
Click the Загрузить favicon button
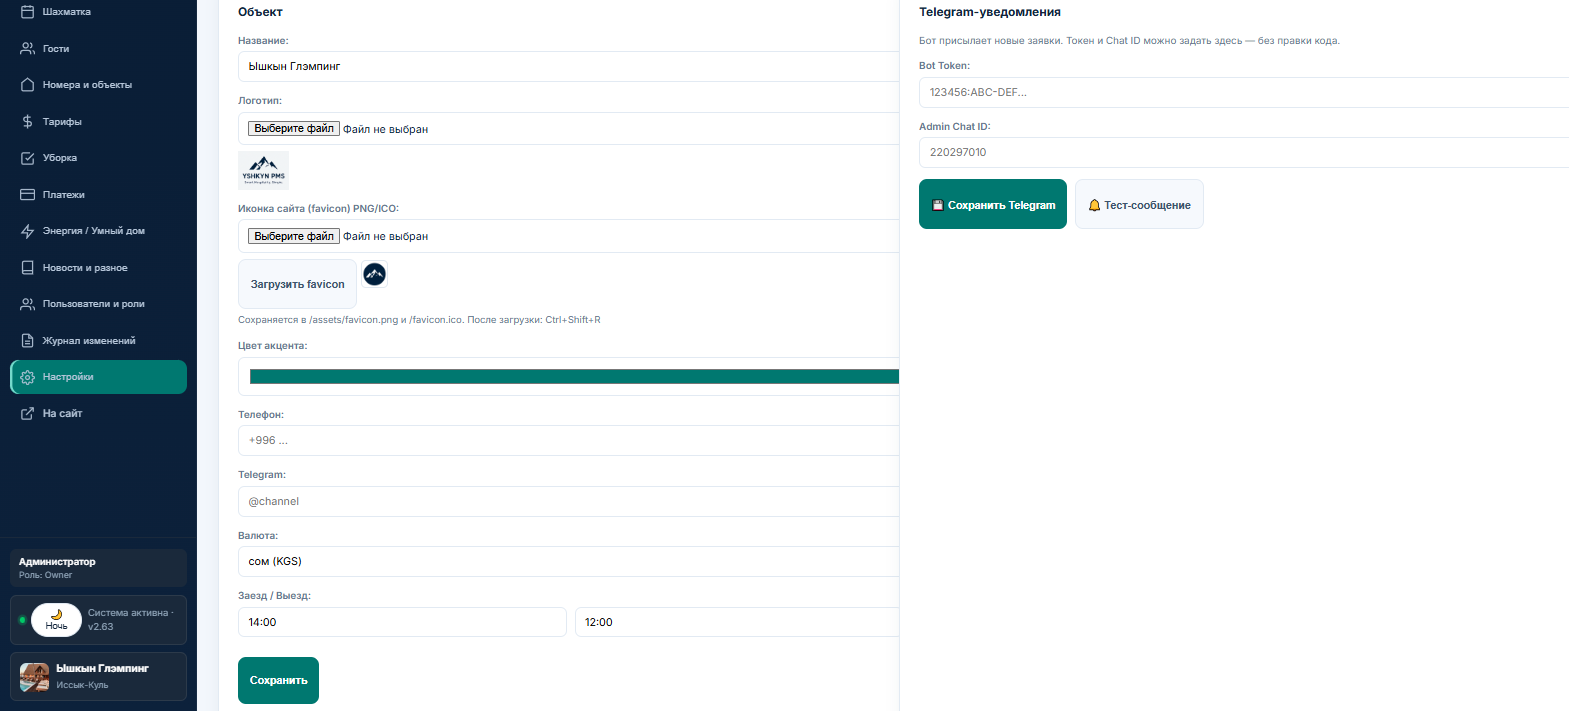(297, 284)
